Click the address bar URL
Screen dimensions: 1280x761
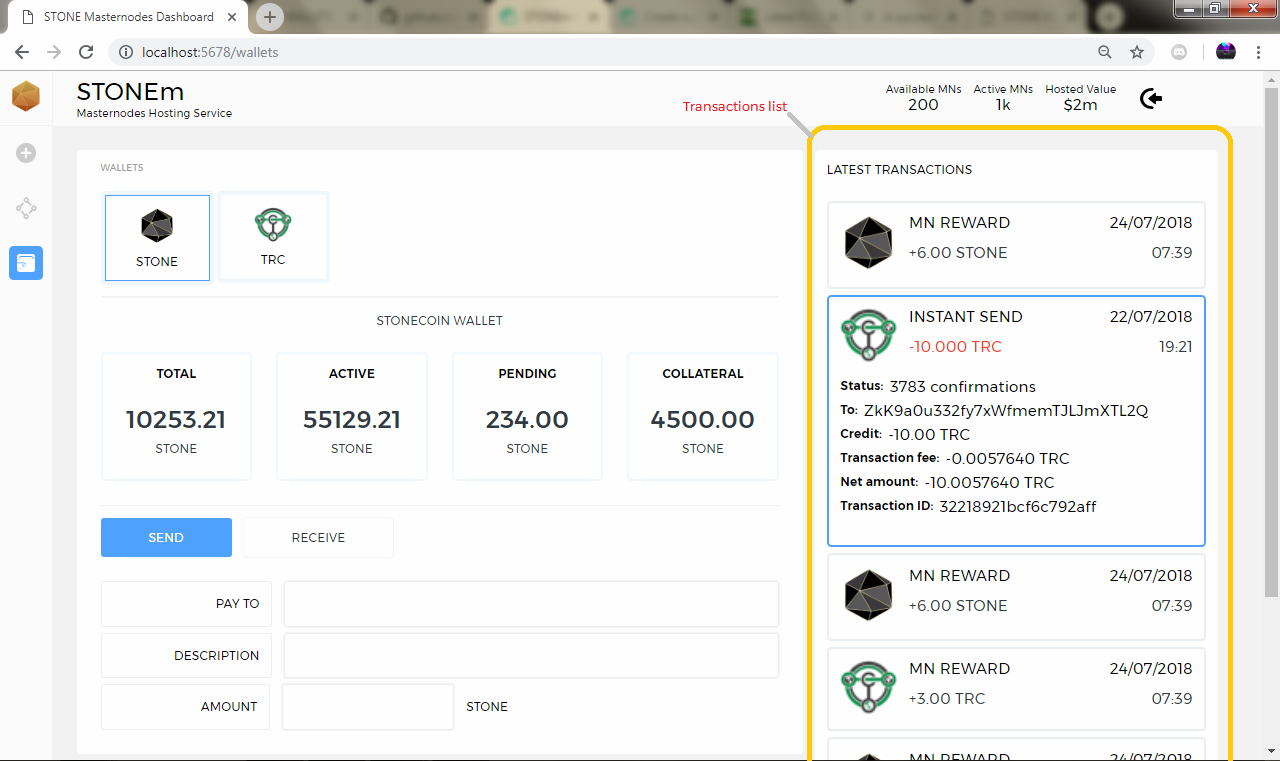click(x=212, y=52)
